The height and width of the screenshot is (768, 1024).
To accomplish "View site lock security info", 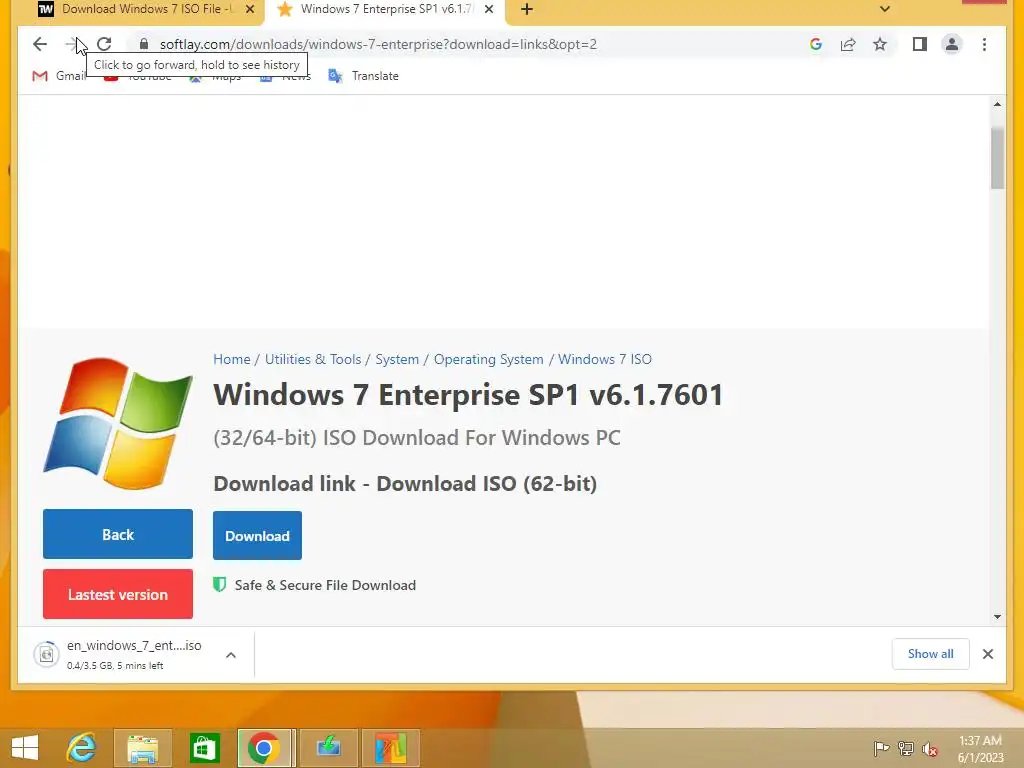I will click(144, 44).
